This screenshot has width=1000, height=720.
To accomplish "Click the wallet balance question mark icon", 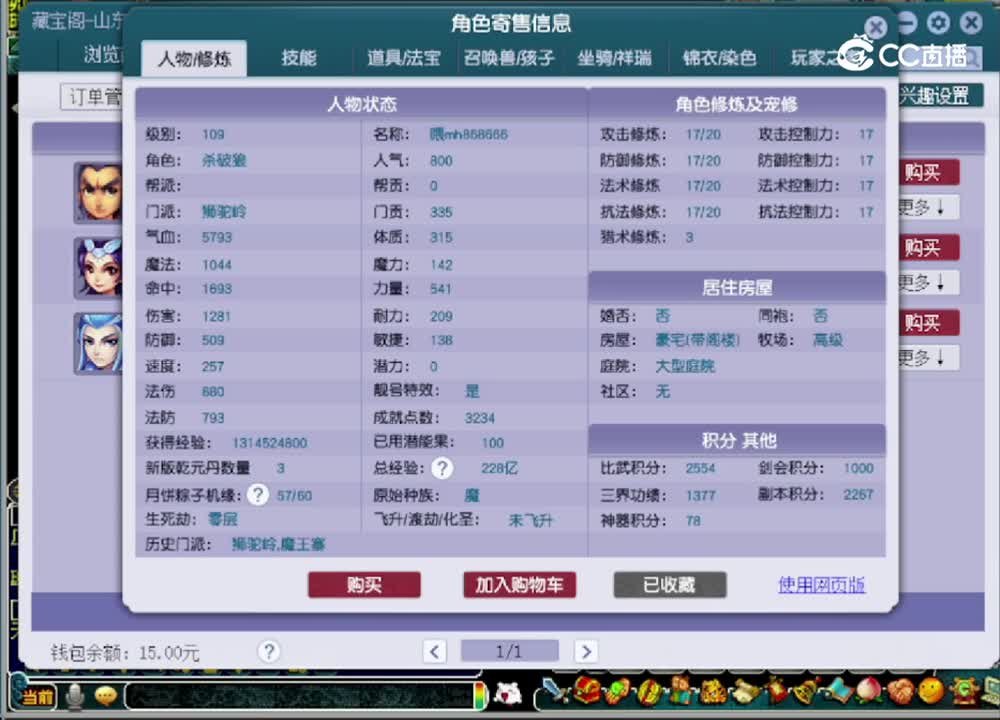I will click(268, 651).
